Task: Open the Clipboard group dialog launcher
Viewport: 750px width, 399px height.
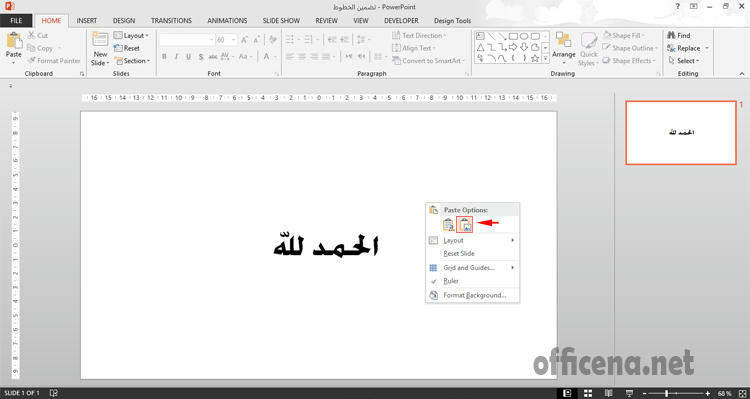Action: coord(82,74)
